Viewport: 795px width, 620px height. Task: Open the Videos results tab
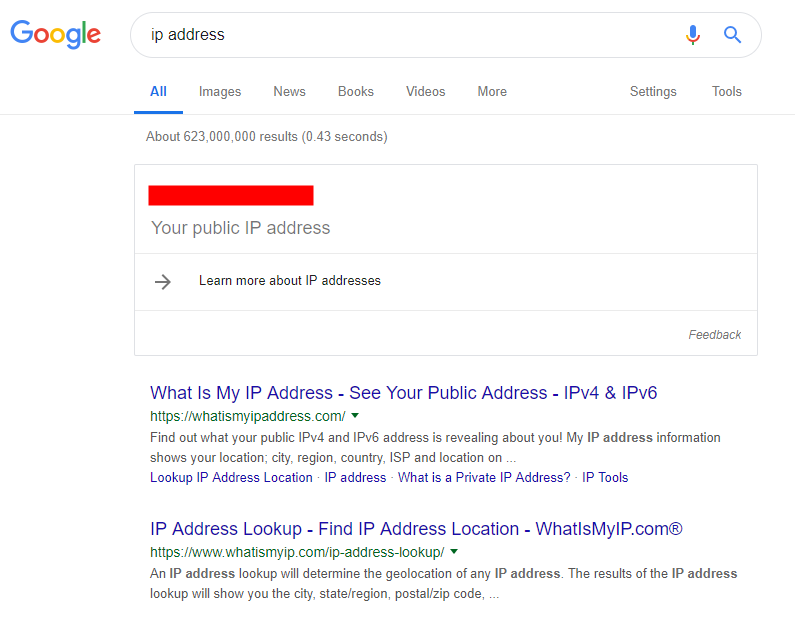click(425, 92)
